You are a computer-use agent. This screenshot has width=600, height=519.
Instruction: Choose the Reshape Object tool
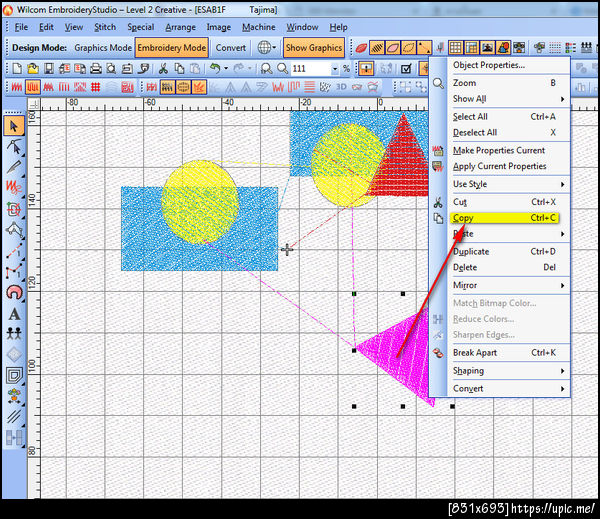point(14,147)
